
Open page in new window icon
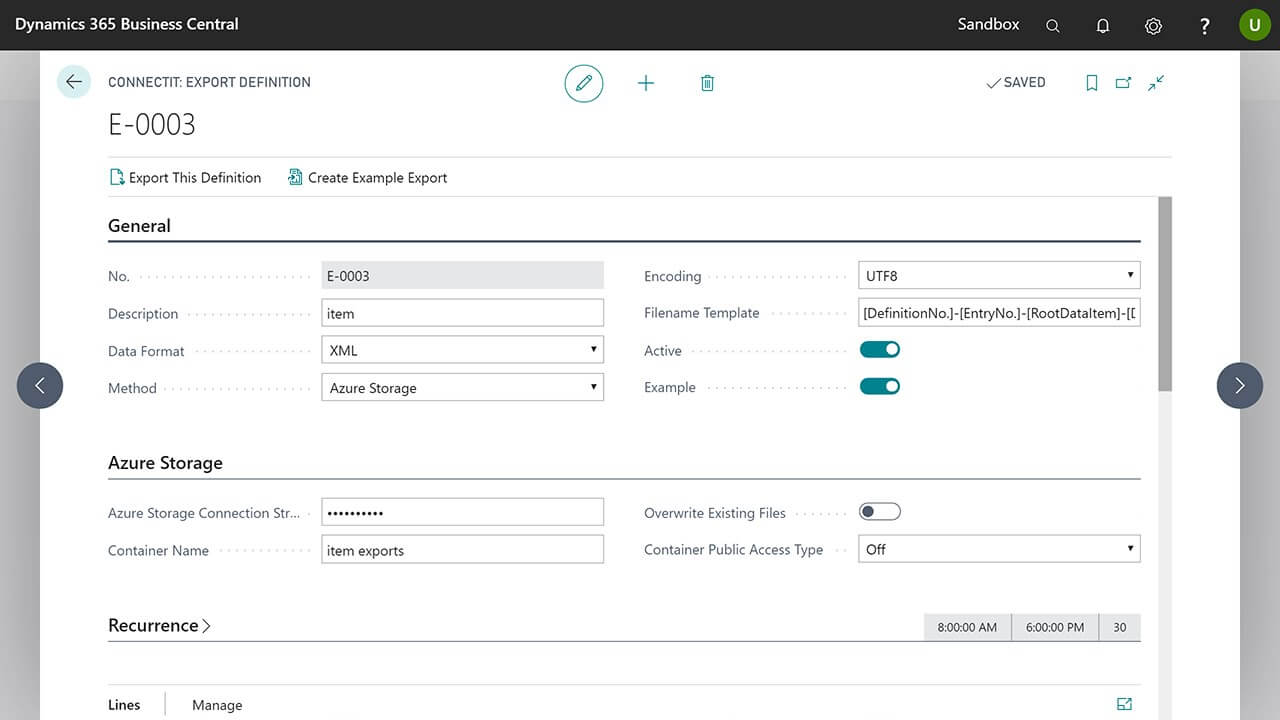[1123, 83]
